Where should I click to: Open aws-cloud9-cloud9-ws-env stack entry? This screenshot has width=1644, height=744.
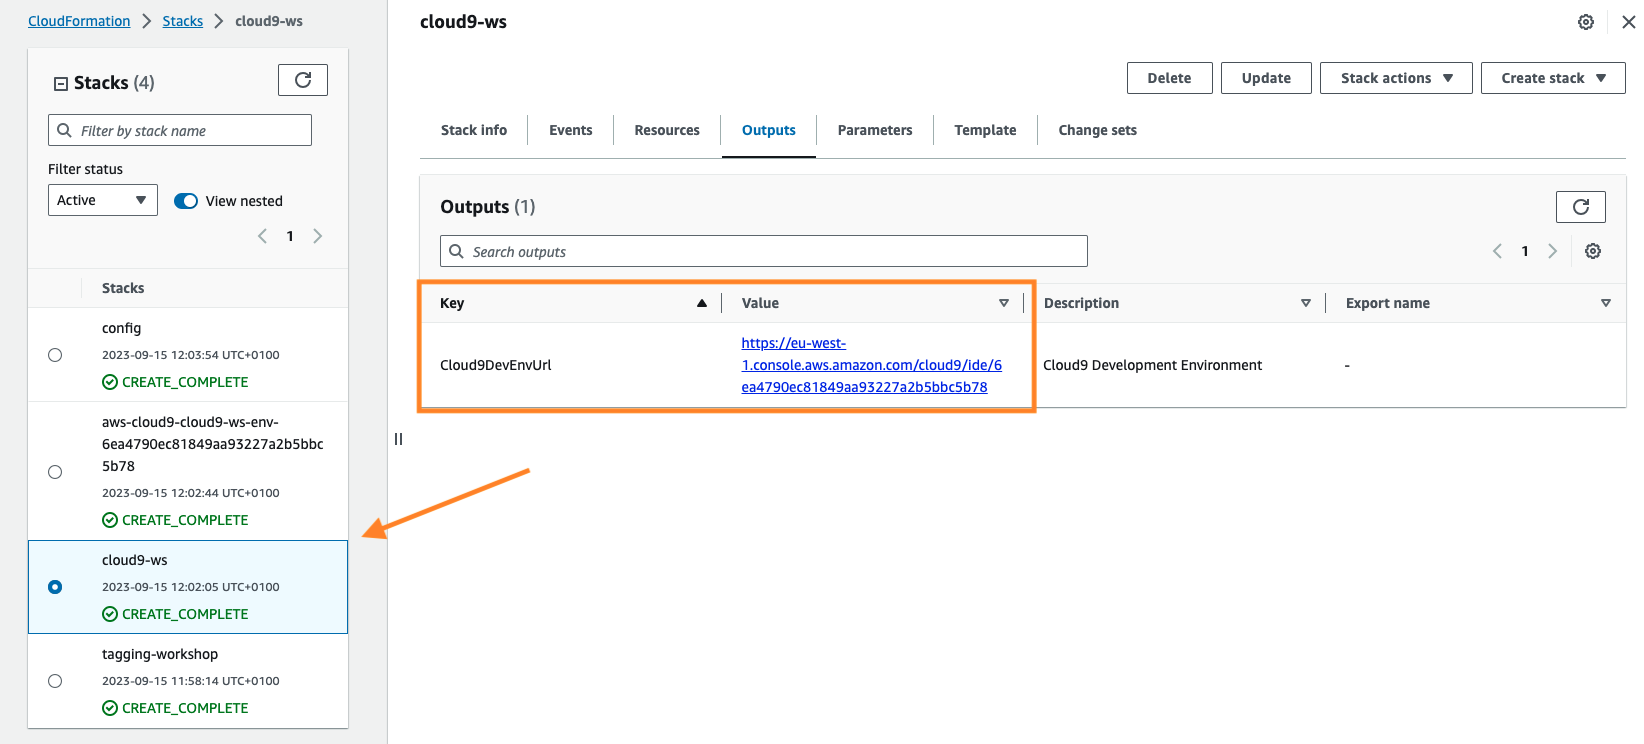[212, 444]
